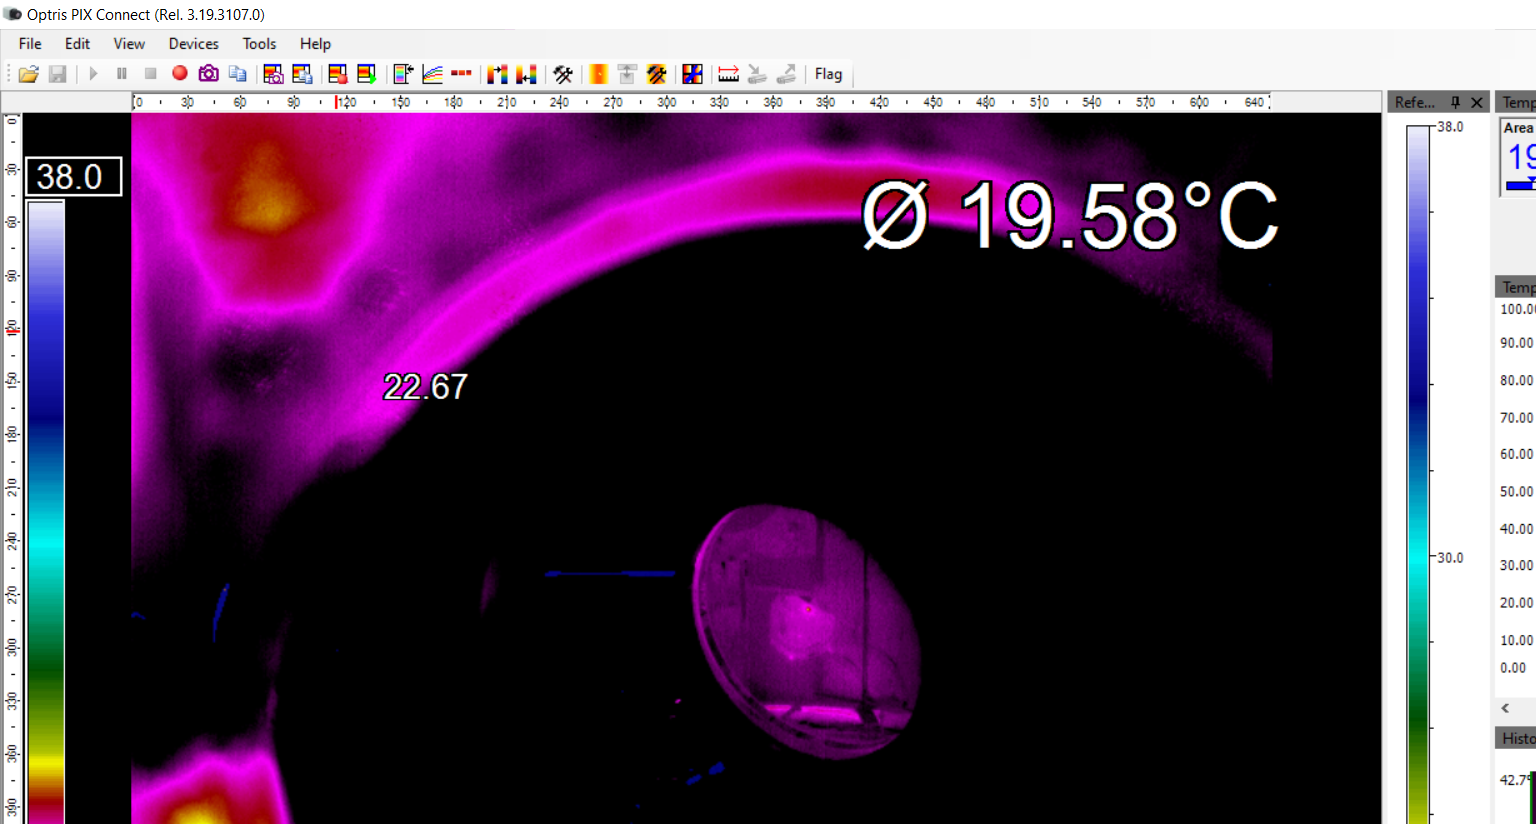Click the Open file folder icon
The image size is (1536, 824).
coord(28,74)
